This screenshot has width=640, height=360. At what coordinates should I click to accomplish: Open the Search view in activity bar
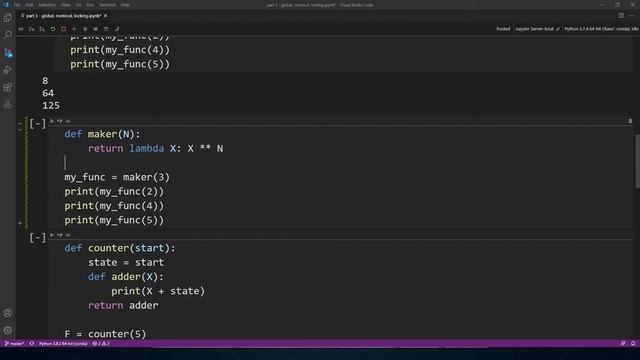pyautogui.click(x=7, y=35)
